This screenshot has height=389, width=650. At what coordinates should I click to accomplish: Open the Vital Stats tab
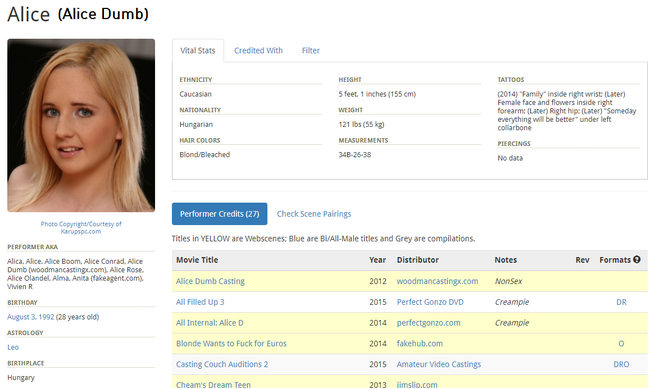pos(198,51)
